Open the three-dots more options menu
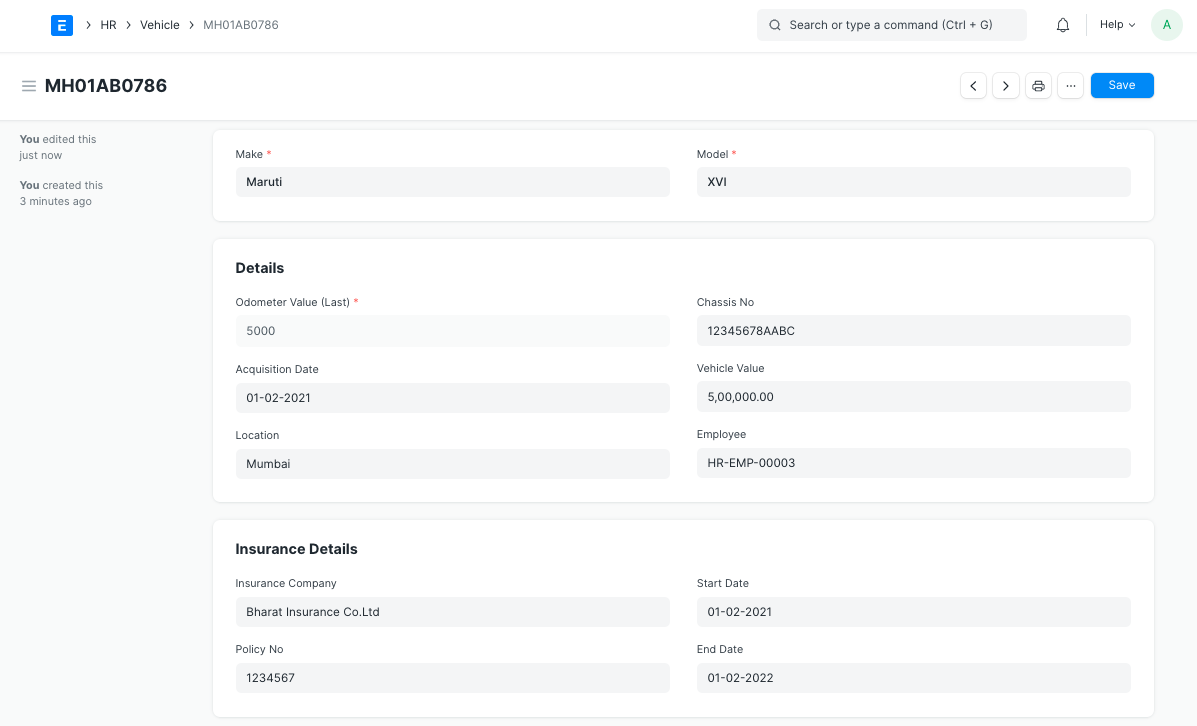The image size is (1197, 726). coord(1070,86)
